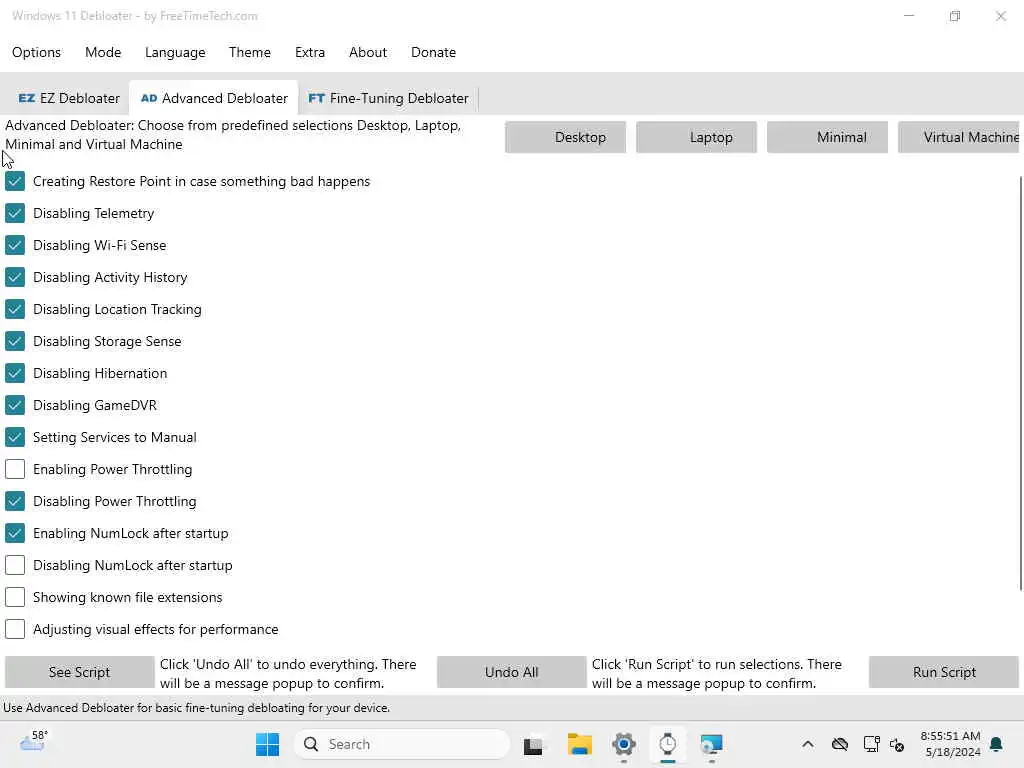1024x768 pixels.
Task: Open the Windows Start menu
Action: 267,744
